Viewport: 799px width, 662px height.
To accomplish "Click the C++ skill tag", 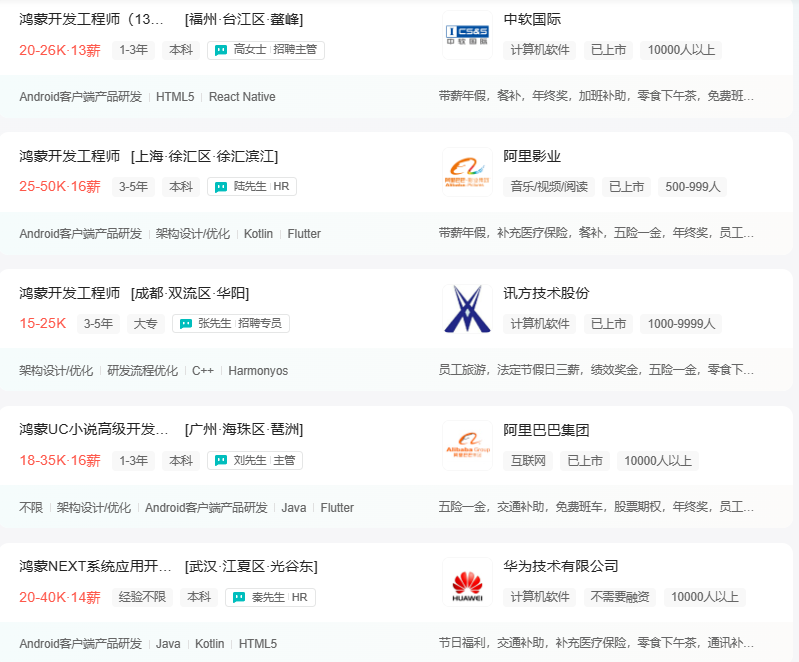I will coord(203,371).
